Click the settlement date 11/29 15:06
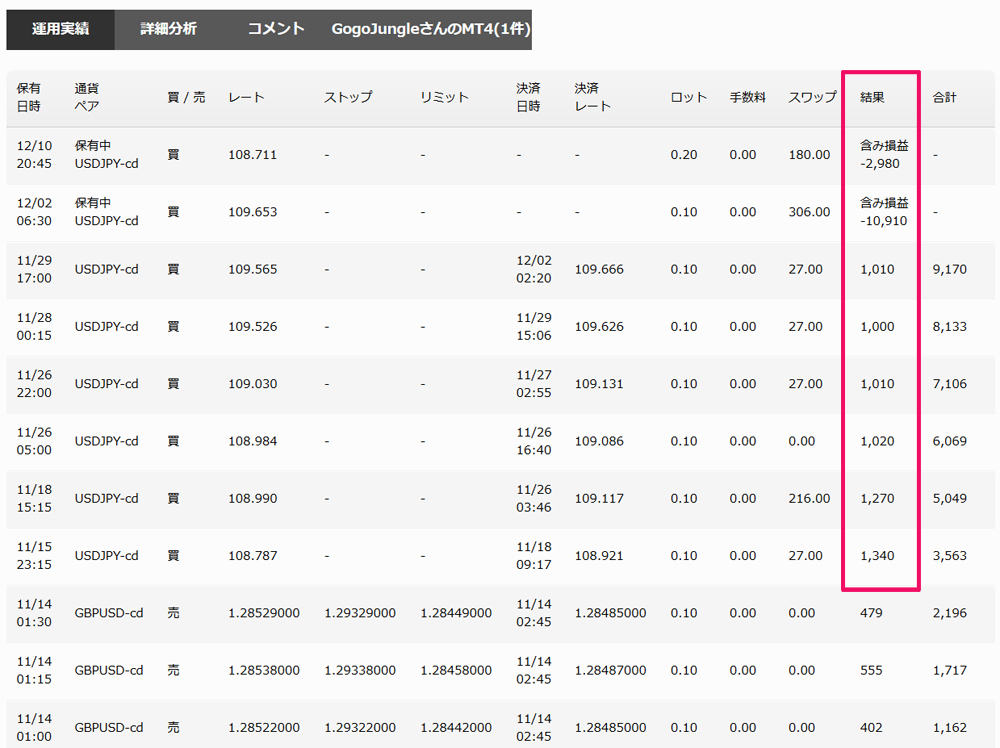 [x=534, y=327]
